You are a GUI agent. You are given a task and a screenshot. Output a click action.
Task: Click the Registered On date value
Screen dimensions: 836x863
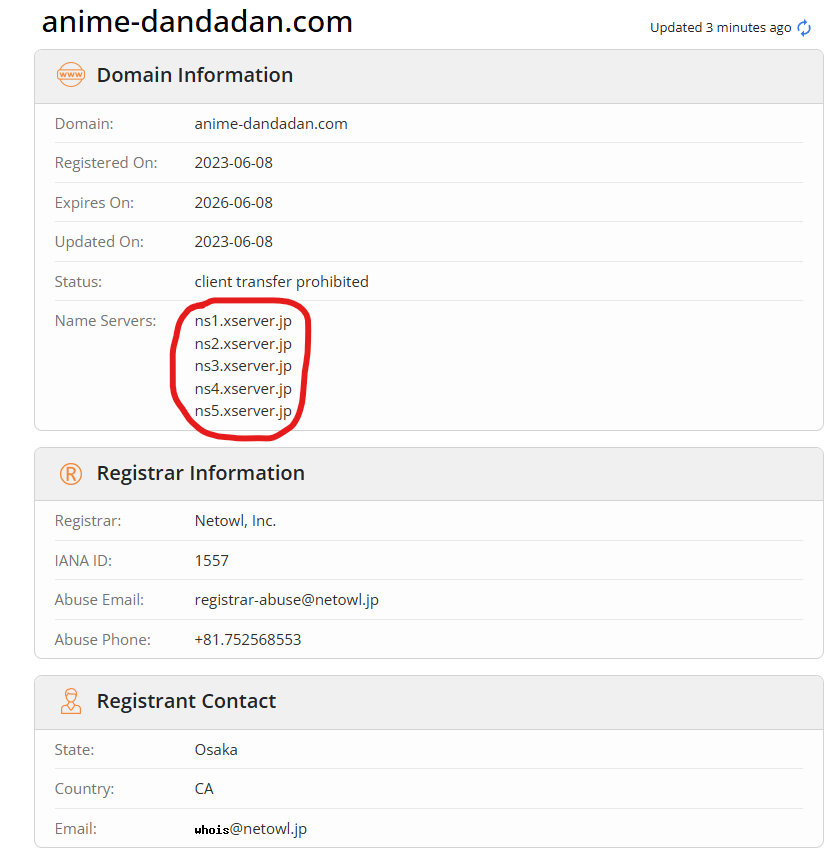[x=233, y=163]
